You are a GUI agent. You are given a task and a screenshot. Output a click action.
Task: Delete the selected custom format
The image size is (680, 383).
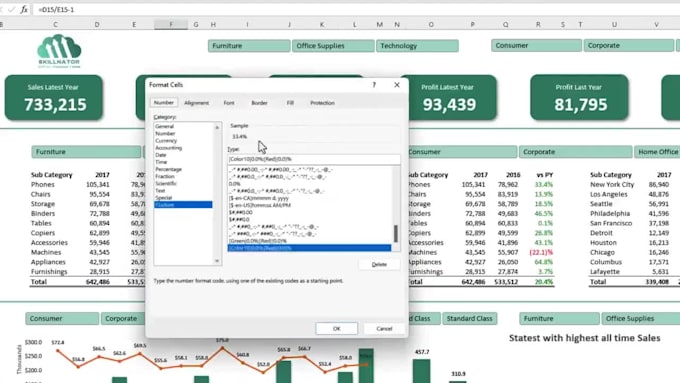[x=379, y=264]
